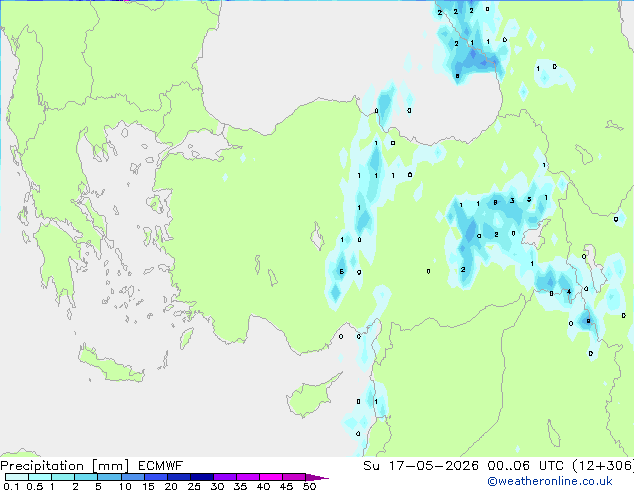Pick the 20–25 mm legend swatch
The height and width of the screenshot is (490, 634).
coord(179,477)
